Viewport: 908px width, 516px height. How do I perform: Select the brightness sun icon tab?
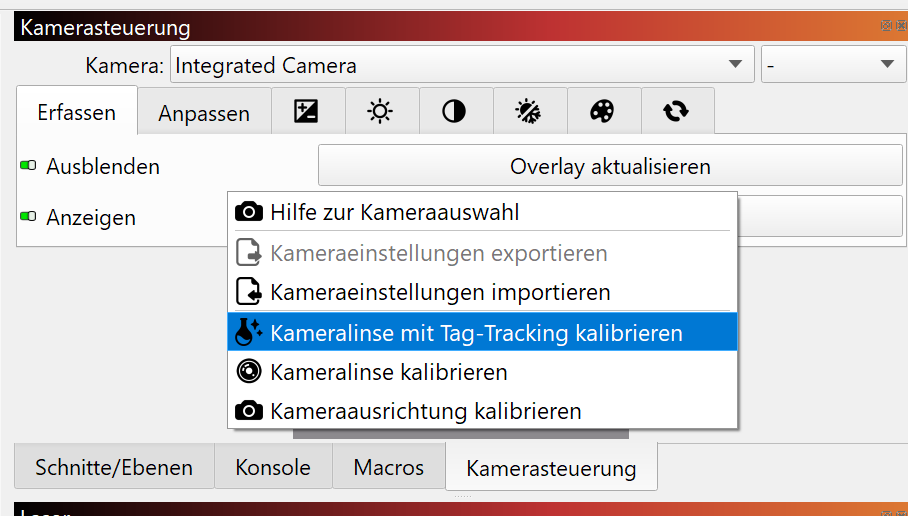(x=382, y=111)
